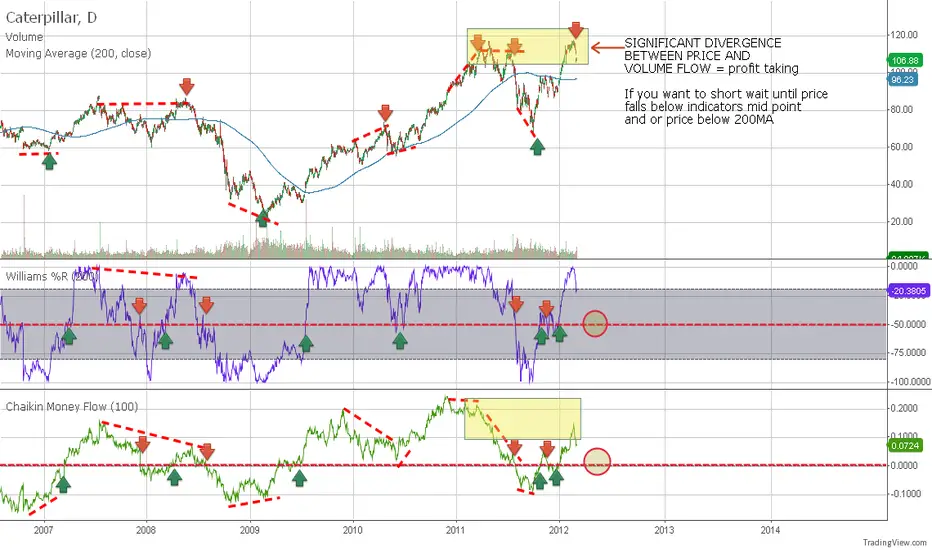
Task: Click the 40.00 price axis label
Action: [x=901, y=184]
